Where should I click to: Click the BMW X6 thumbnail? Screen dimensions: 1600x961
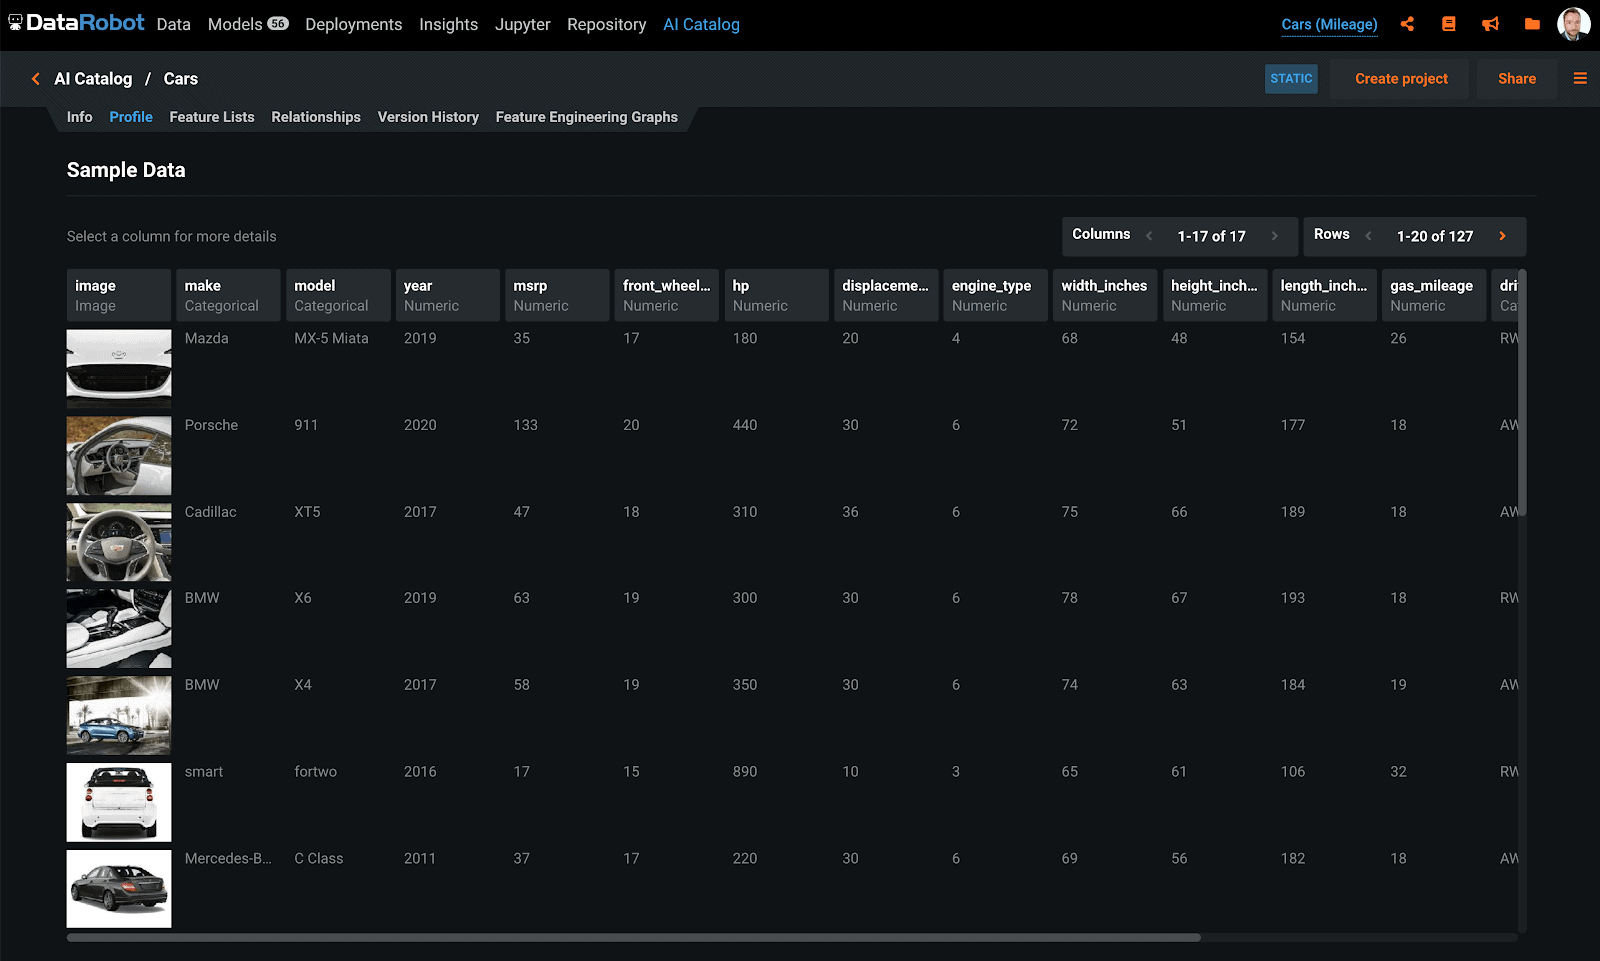pos(119,629)
